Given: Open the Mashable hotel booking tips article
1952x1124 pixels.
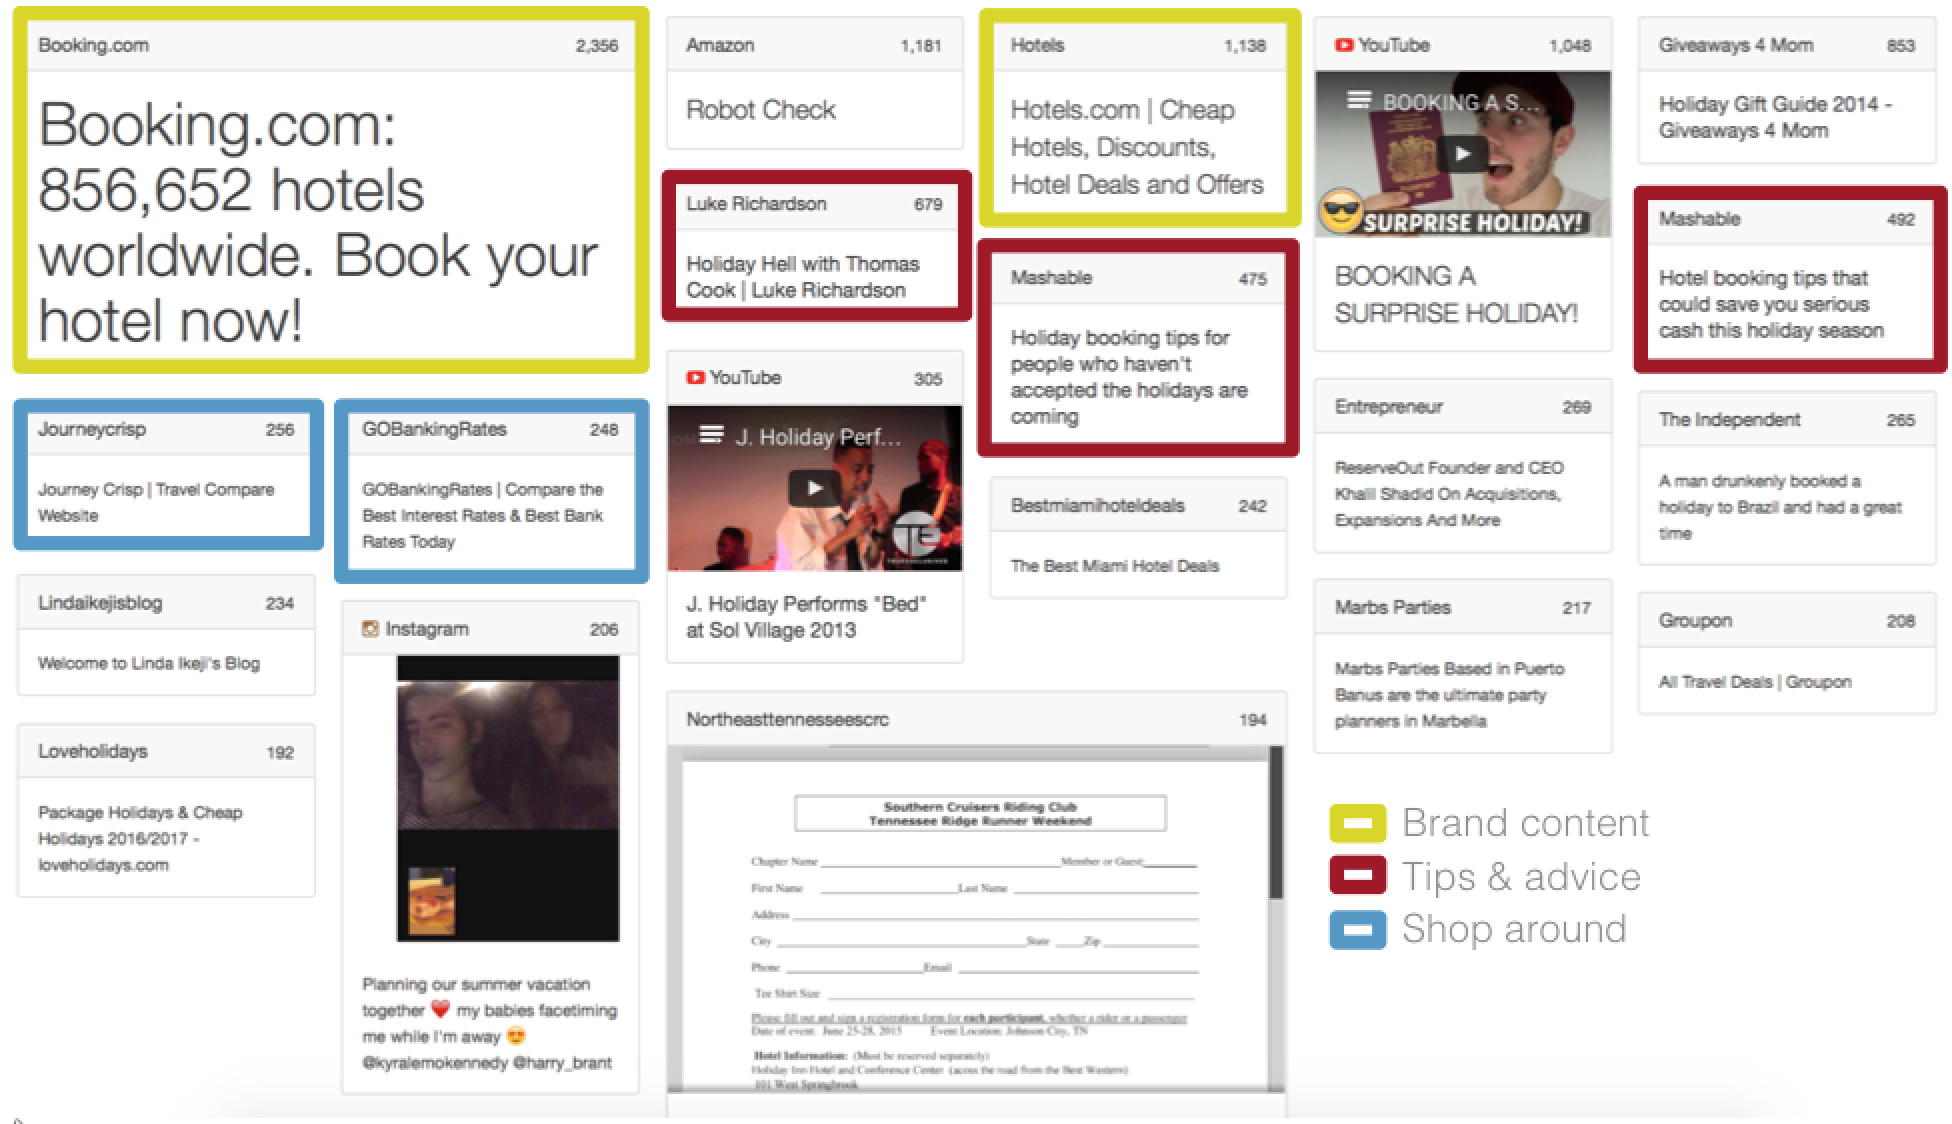Looking at the screenshot, I should tap(1770, 304).
